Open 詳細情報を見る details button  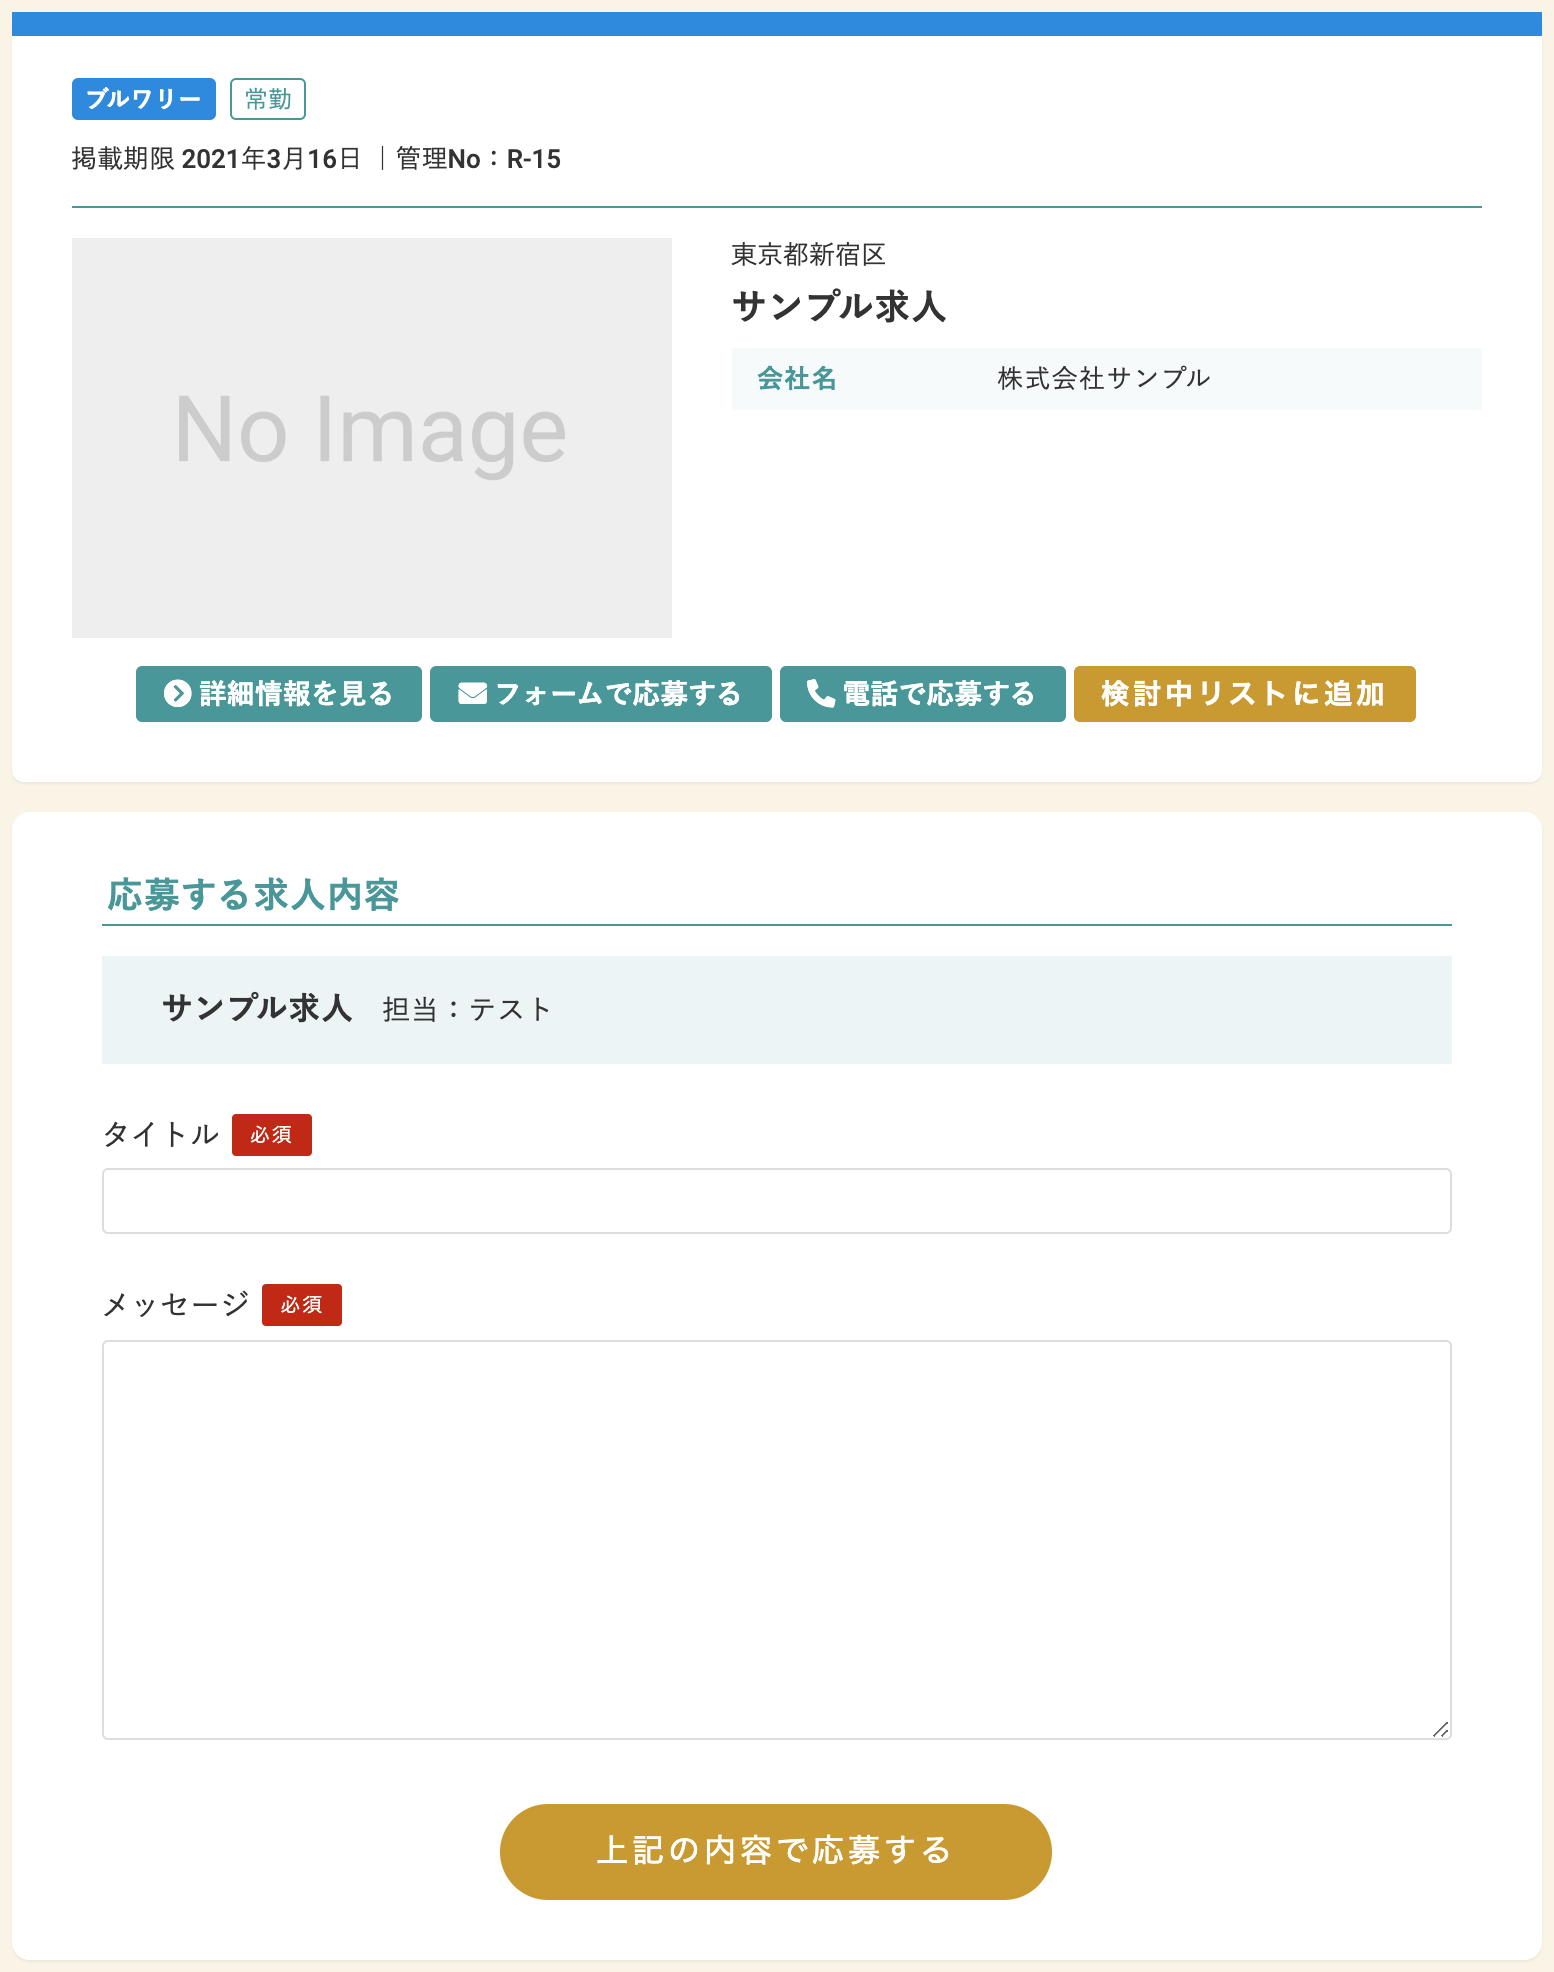click(x=279, y=694)
